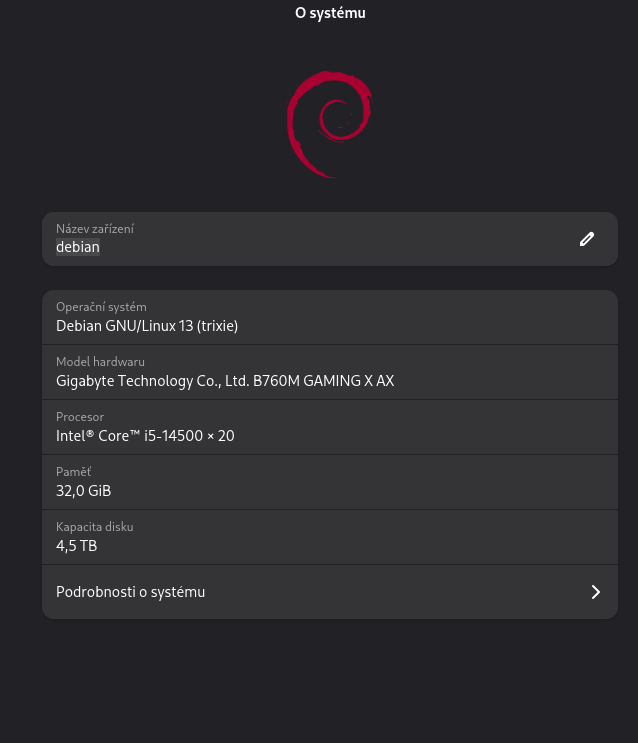The height and width of the screenshot is (743, 638).
Task: Click the chevron arrow beside Podrobnosti o systému
Action: 595,592
